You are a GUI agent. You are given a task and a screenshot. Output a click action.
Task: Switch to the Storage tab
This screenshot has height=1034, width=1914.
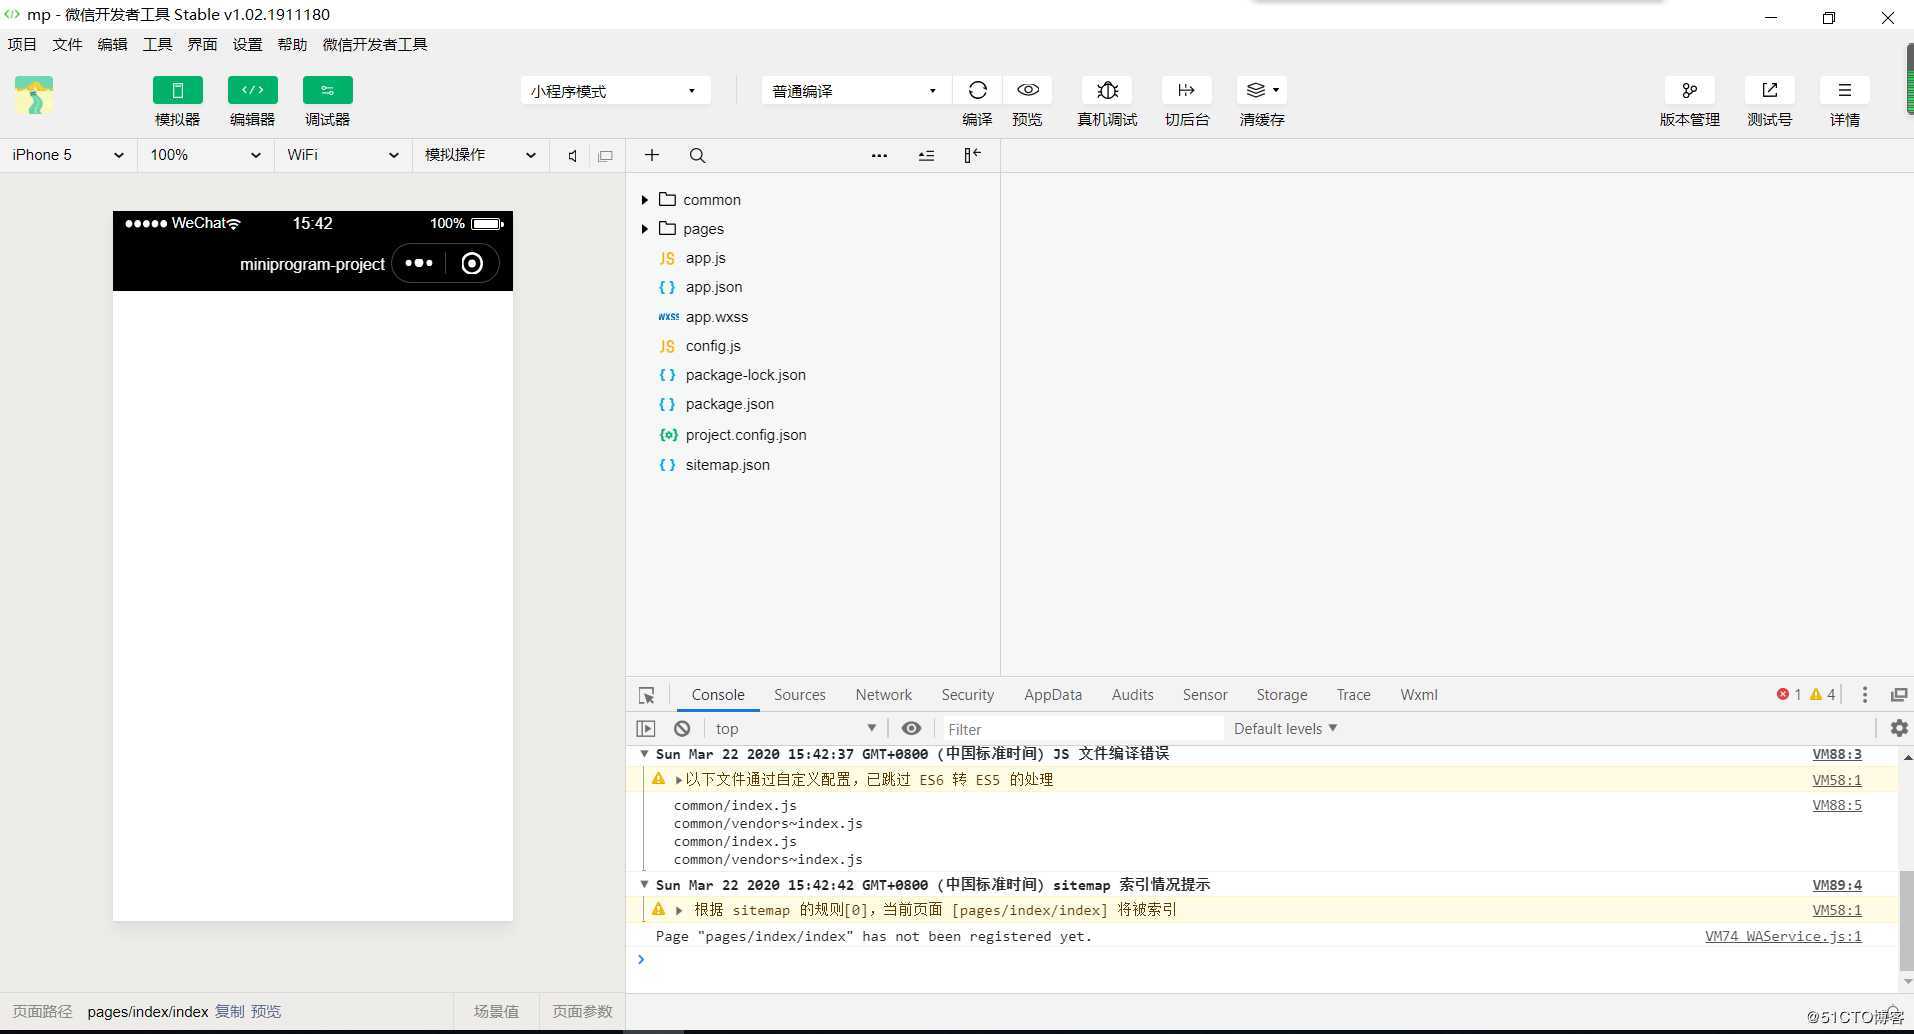point(1282,695)
